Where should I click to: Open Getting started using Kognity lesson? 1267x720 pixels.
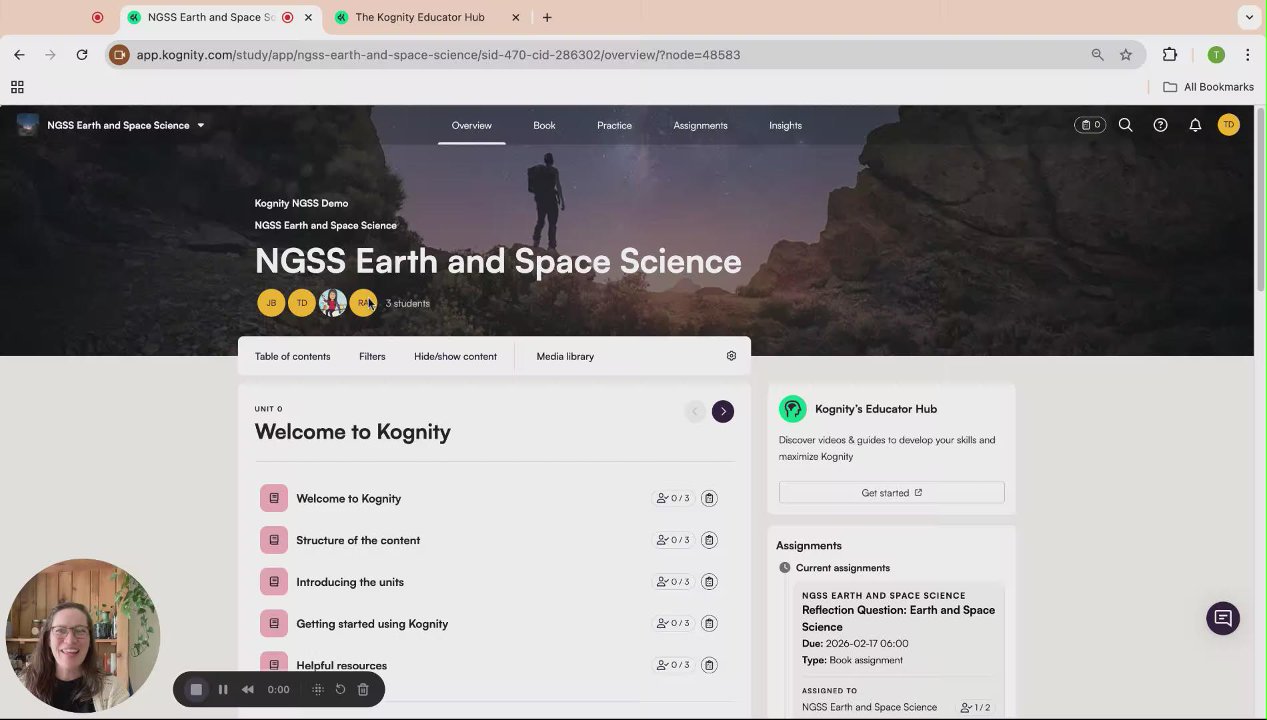372,623
